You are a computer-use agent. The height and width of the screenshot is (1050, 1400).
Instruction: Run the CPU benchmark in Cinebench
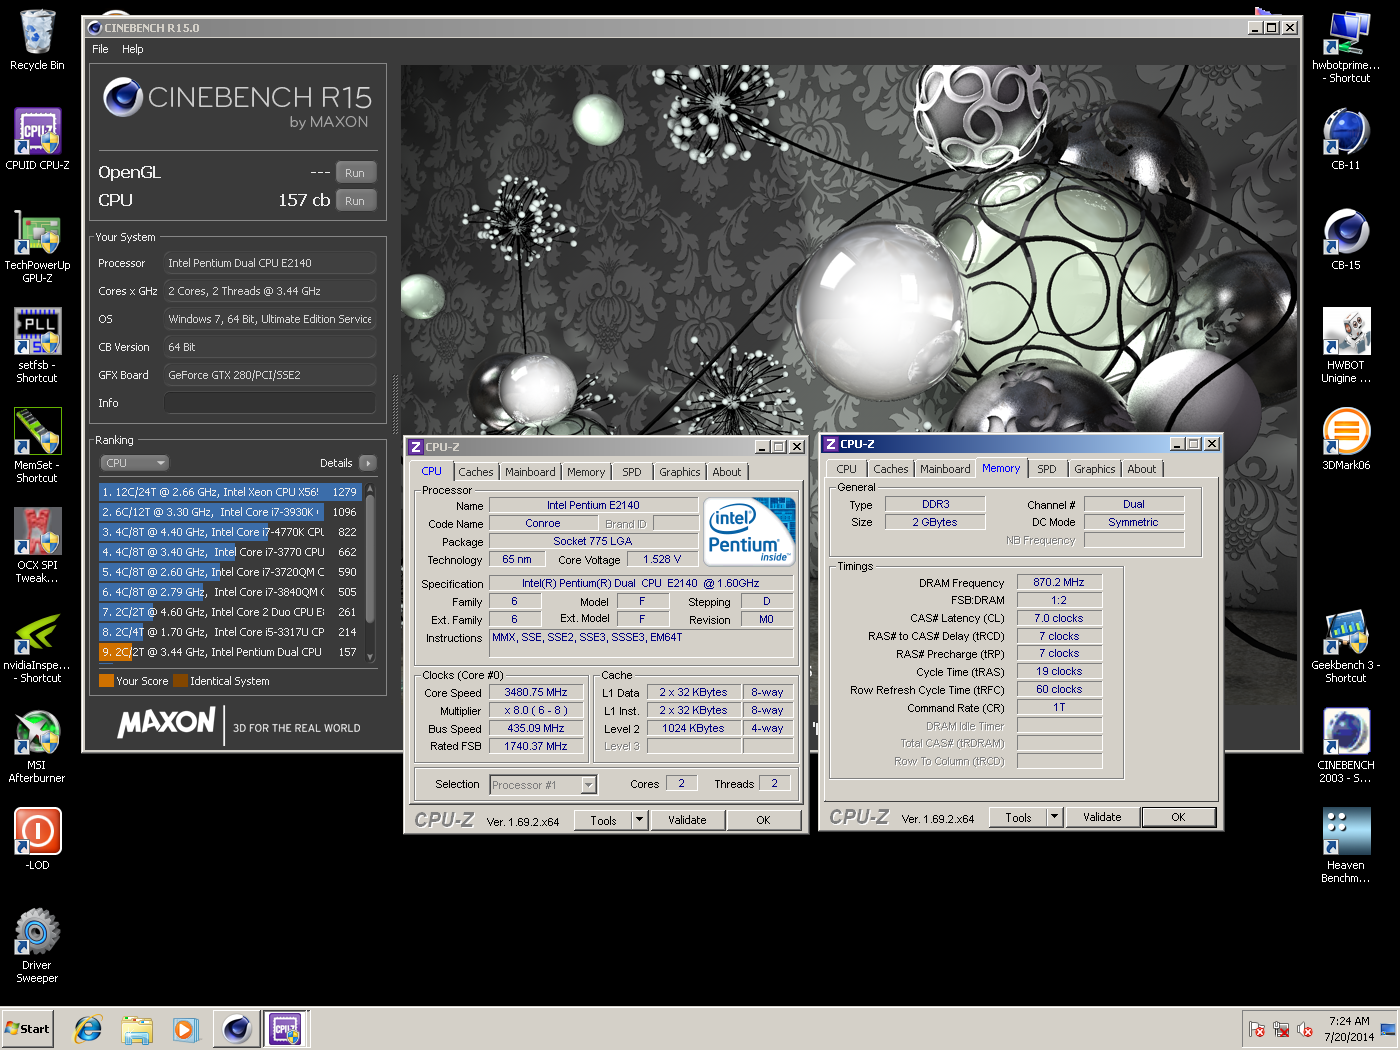click(x=355, y=200)
